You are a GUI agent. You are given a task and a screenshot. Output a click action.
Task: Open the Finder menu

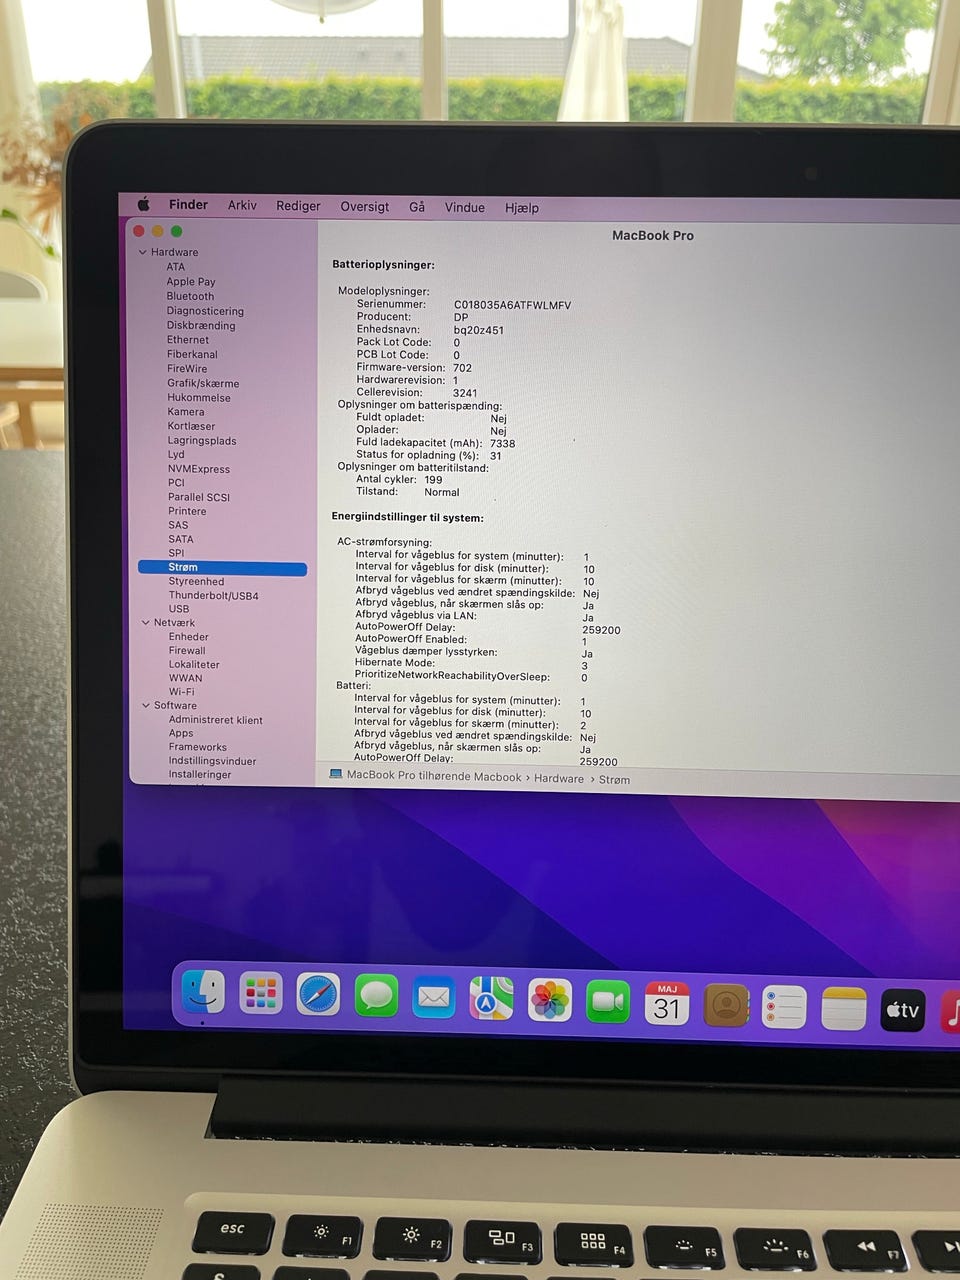pyautogui.click(x=188, y=204)
